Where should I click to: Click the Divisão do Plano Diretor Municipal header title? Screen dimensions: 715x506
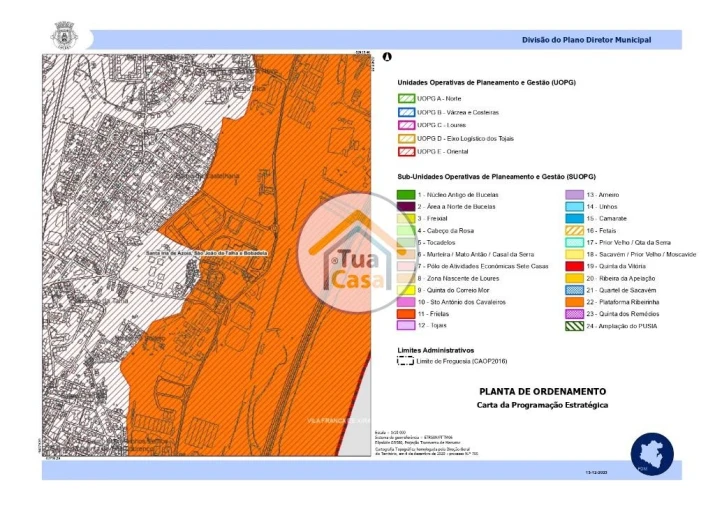pyautogui.click(x=586, y=40)
